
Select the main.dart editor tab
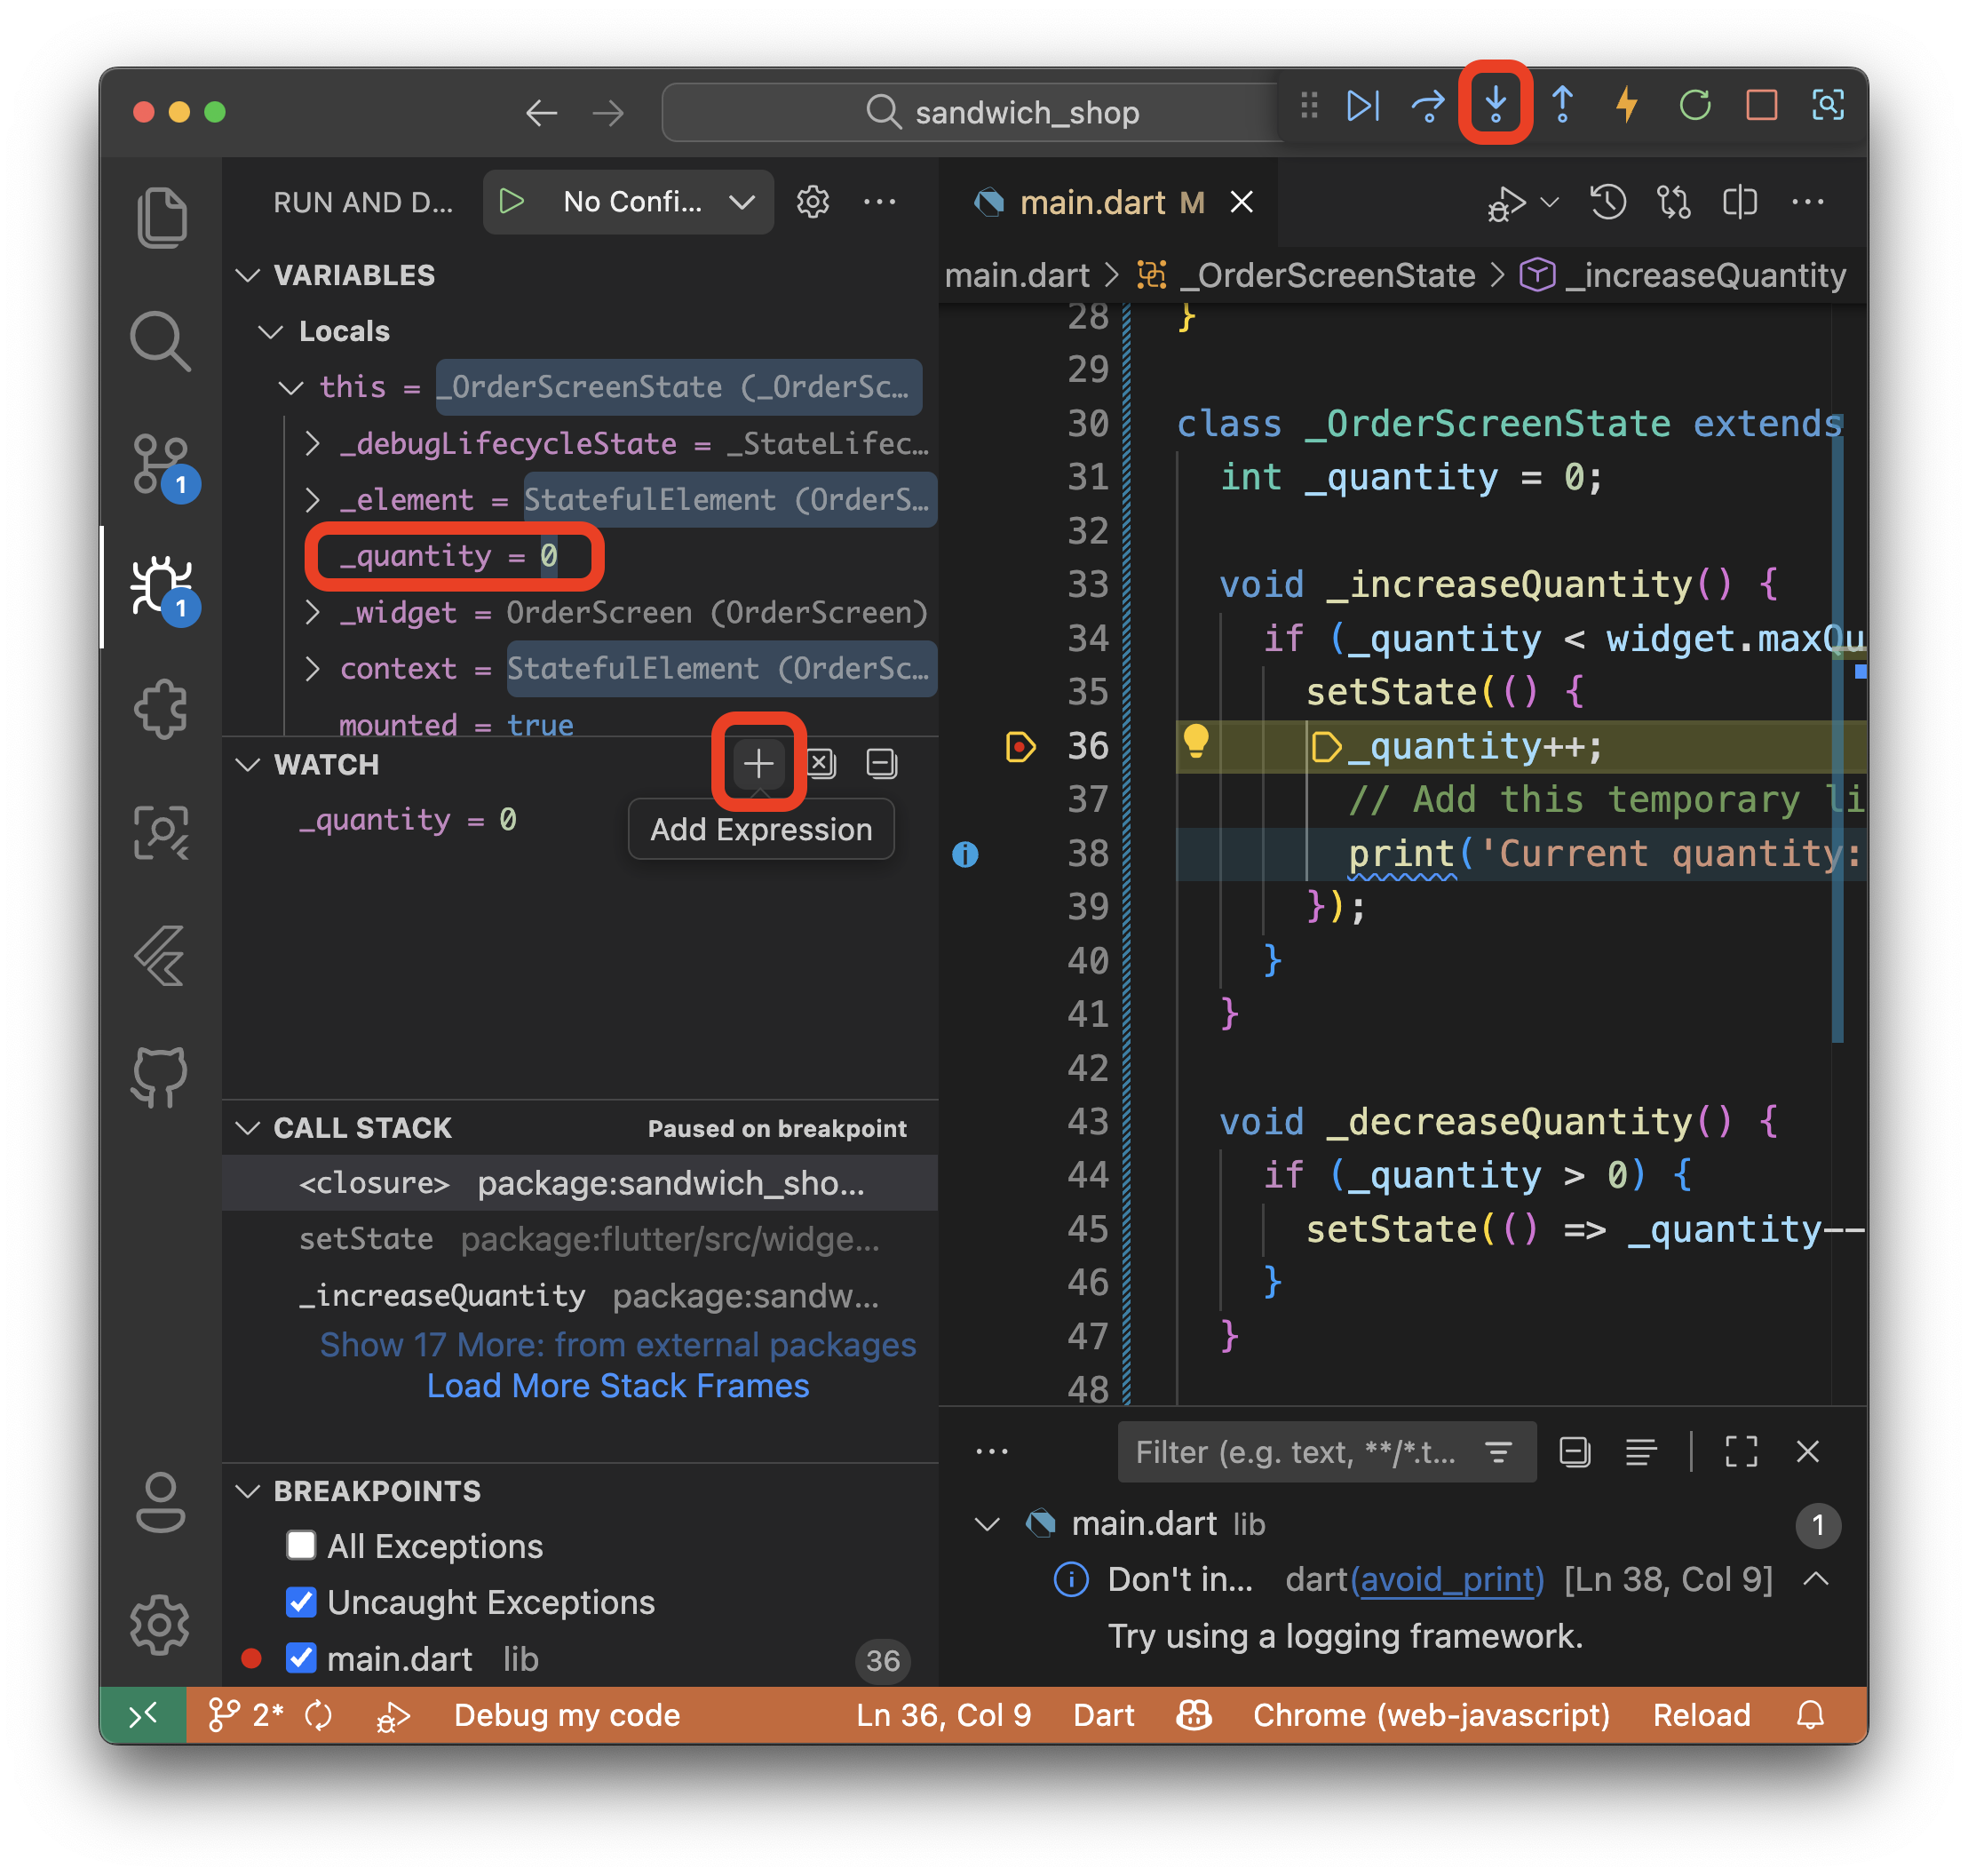pyautogui.click(x=1095, y=202)
